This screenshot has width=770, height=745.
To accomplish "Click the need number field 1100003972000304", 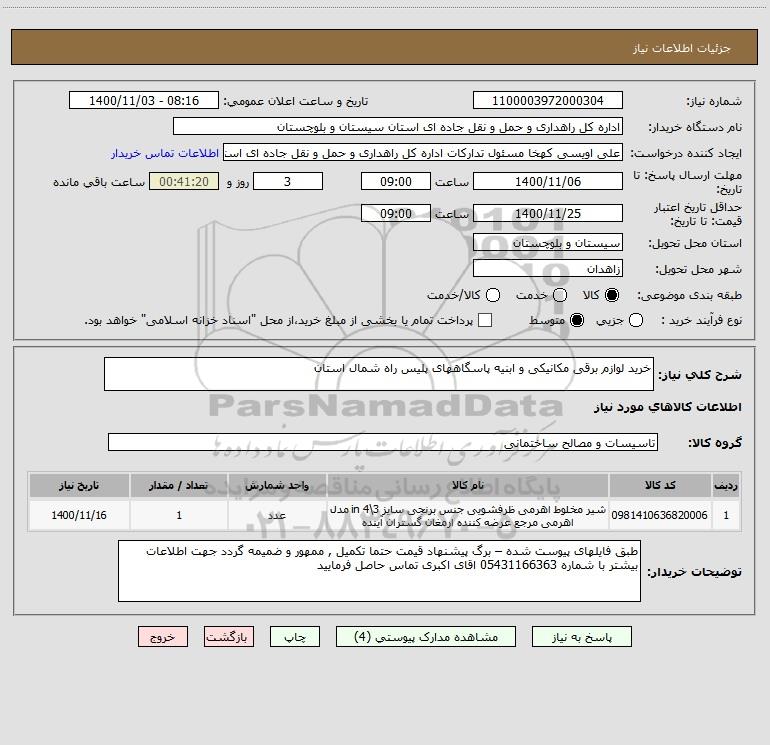I will [x=548, y=101].
